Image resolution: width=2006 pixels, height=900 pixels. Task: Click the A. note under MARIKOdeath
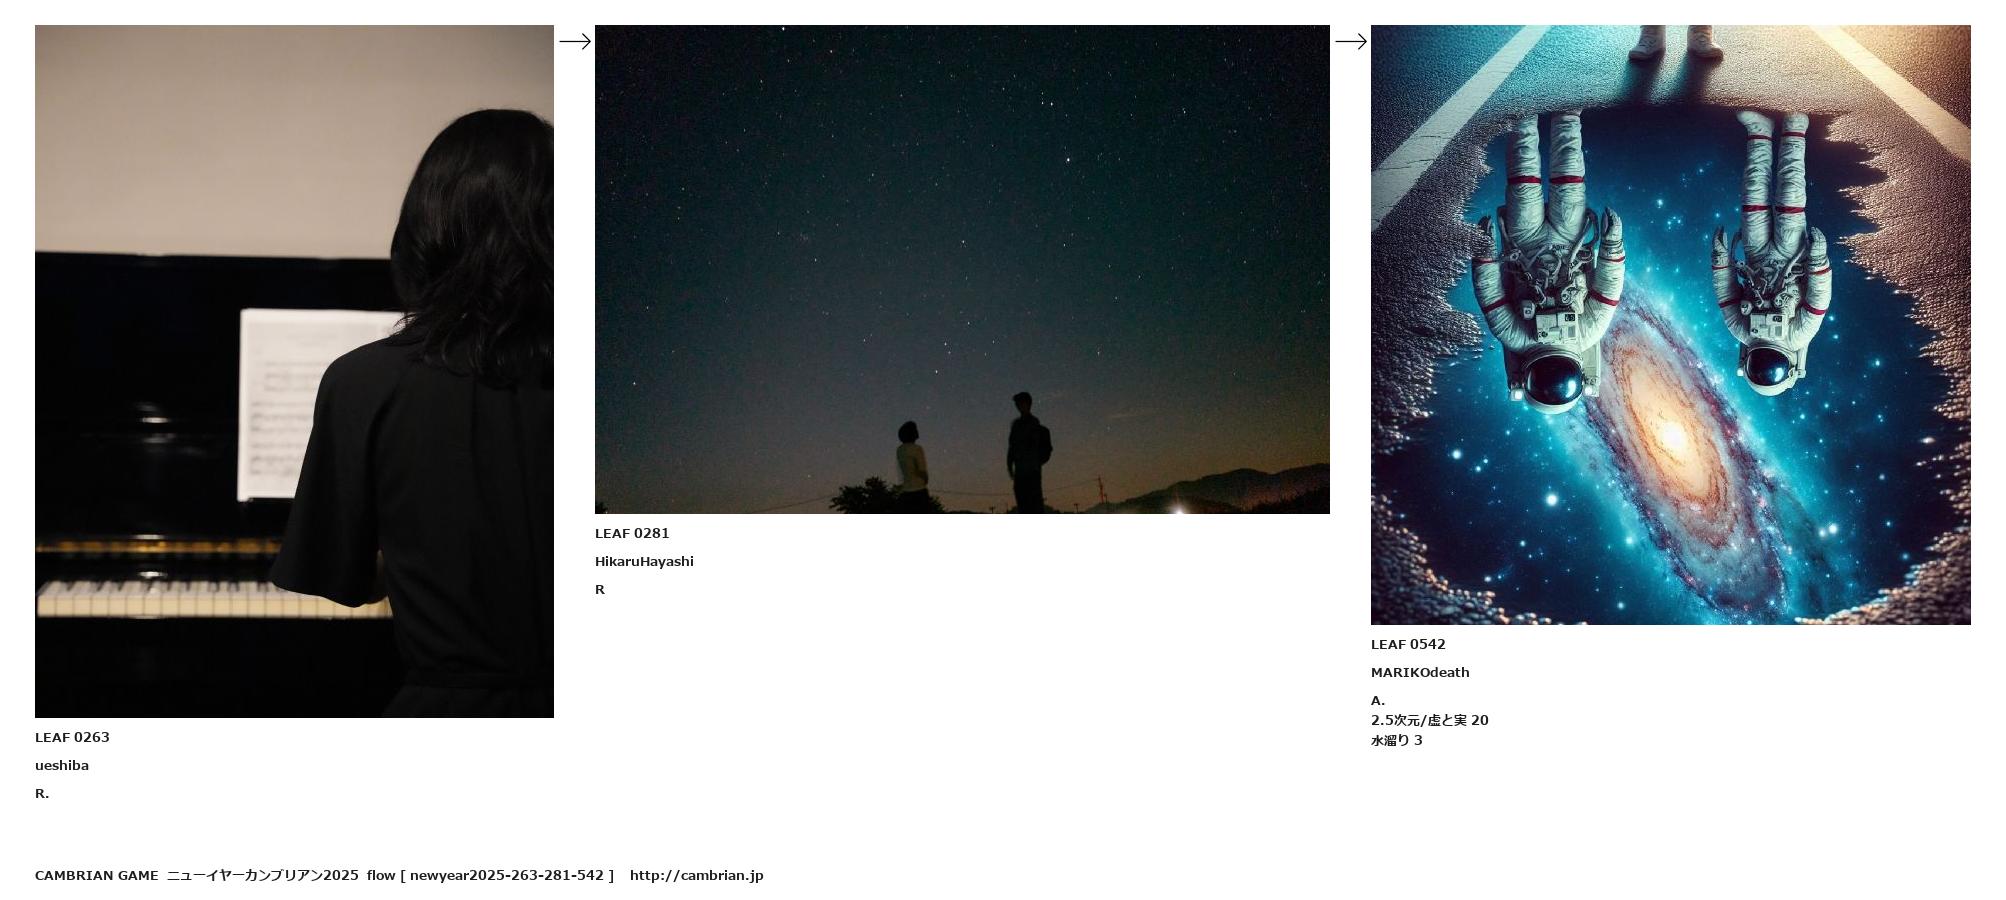1378,700
